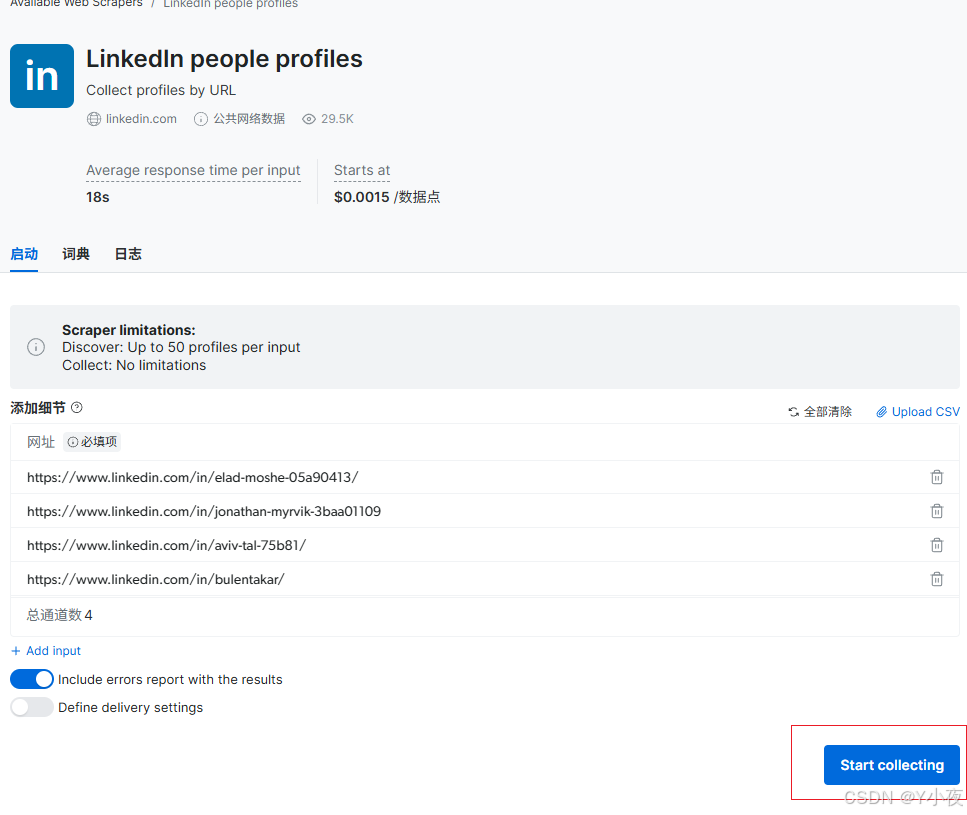Click Collect: No limitations text

[x=134, y=365]
